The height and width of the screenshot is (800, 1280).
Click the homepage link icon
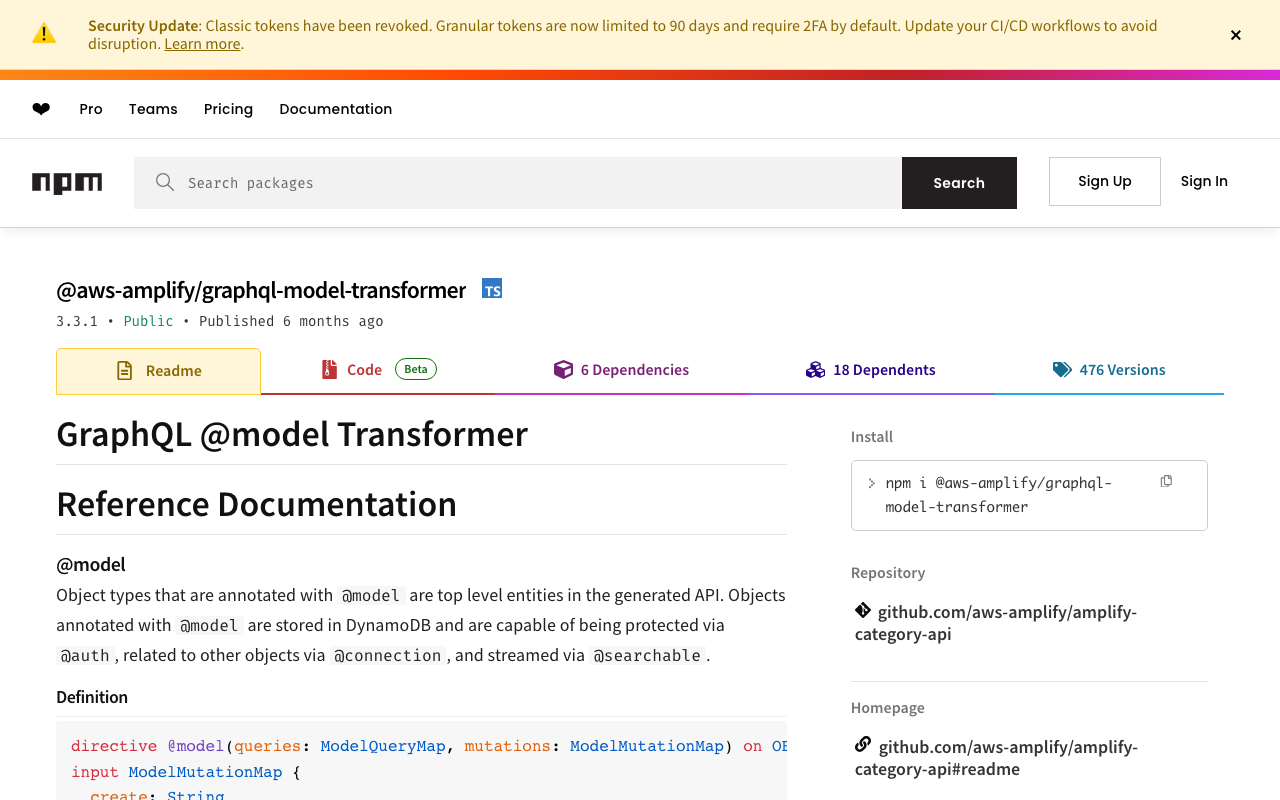(x=863, y=745)
